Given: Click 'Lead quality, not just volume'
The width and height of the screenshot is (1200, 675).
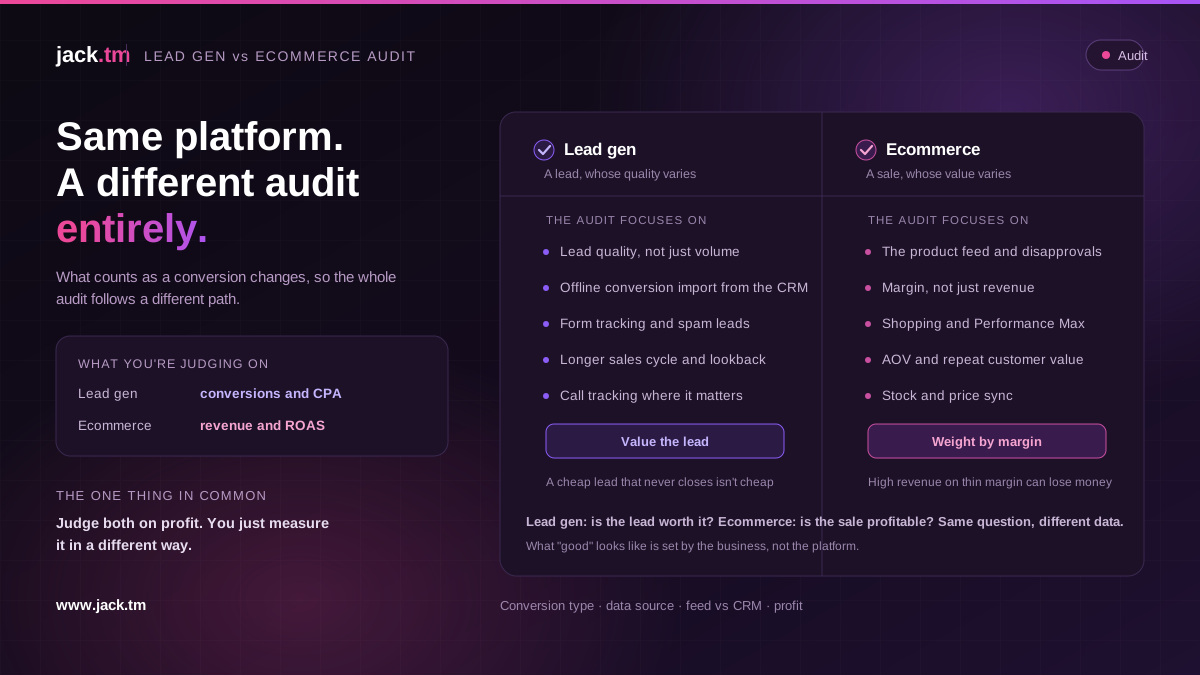Looking at the screenshot, I should pyautogui.click(x=650, y=252).
